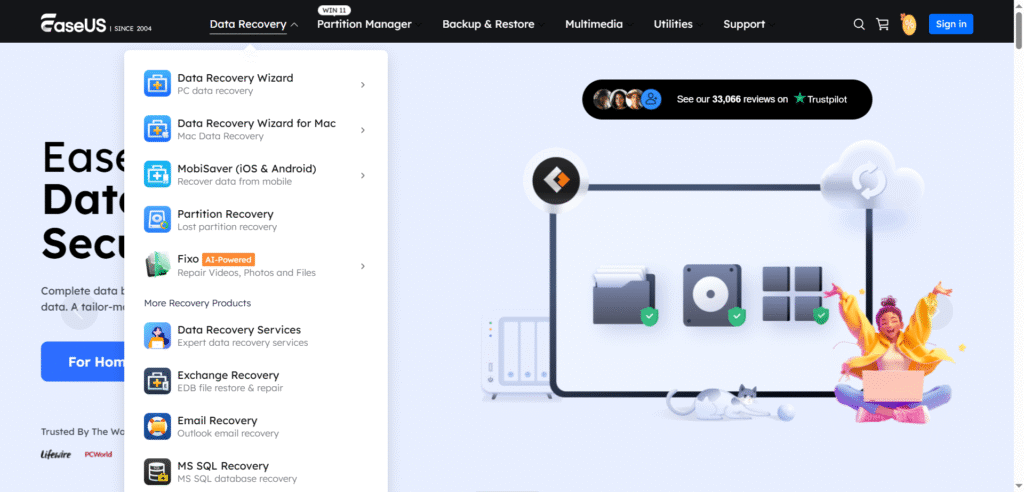
Task: Click the Sign in button
Action: [950, 24]
